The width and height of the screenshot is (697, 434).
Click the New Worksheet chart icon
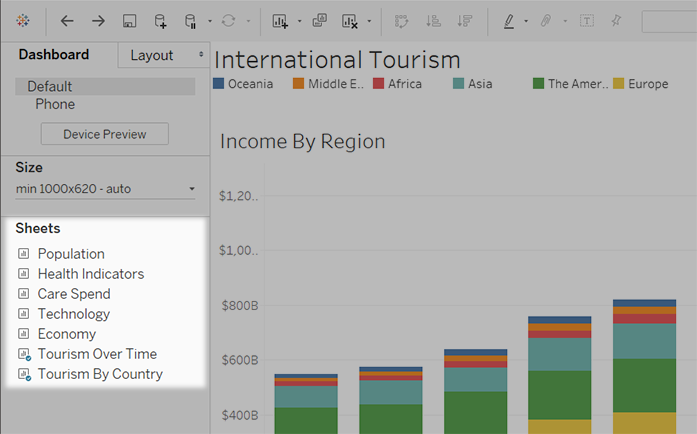pyautogui.click(x=280, y=21)
